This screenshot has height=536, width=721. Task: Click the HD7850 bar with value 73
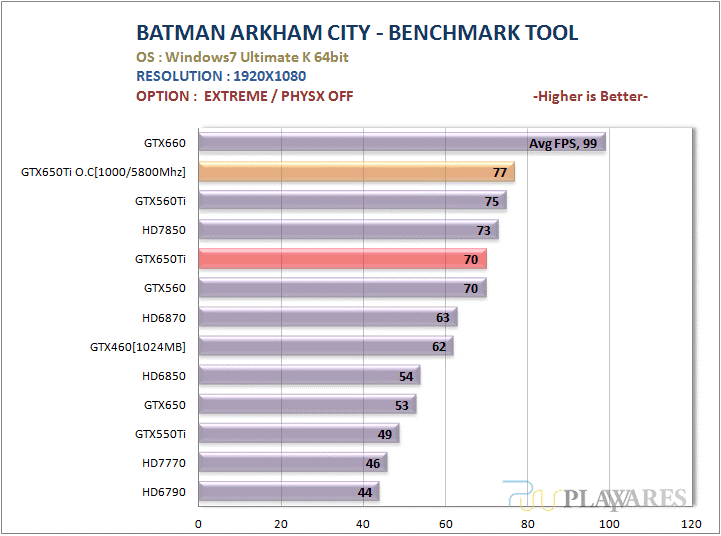tap(347, 231)
